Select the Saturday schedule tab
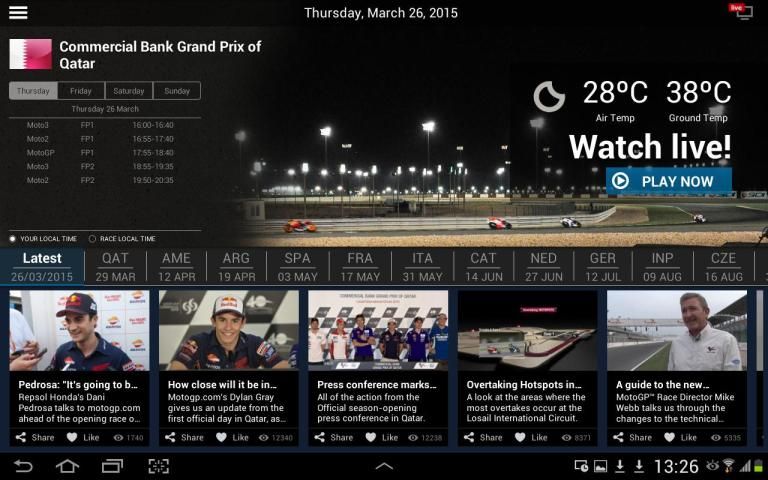Screen dimensions: 768x480 pos(129,91)
